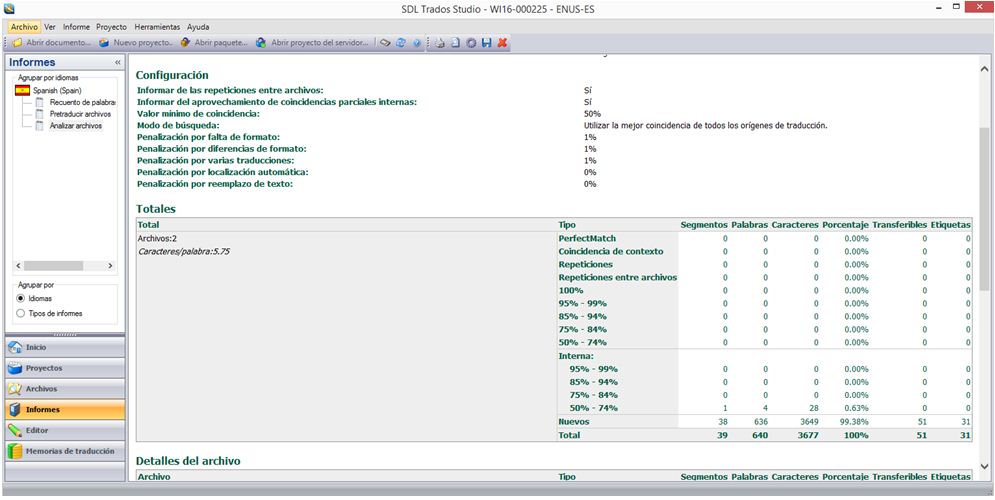Click the refresh globe icon in toolbar
The image size is (995, 500).
click(401, 43)
